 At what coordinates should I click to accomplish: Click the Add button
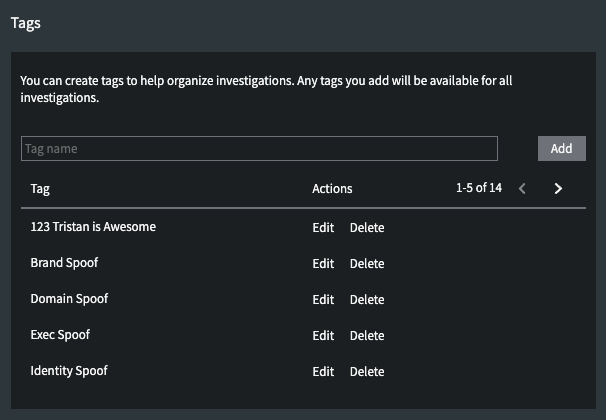coord(562,148)
